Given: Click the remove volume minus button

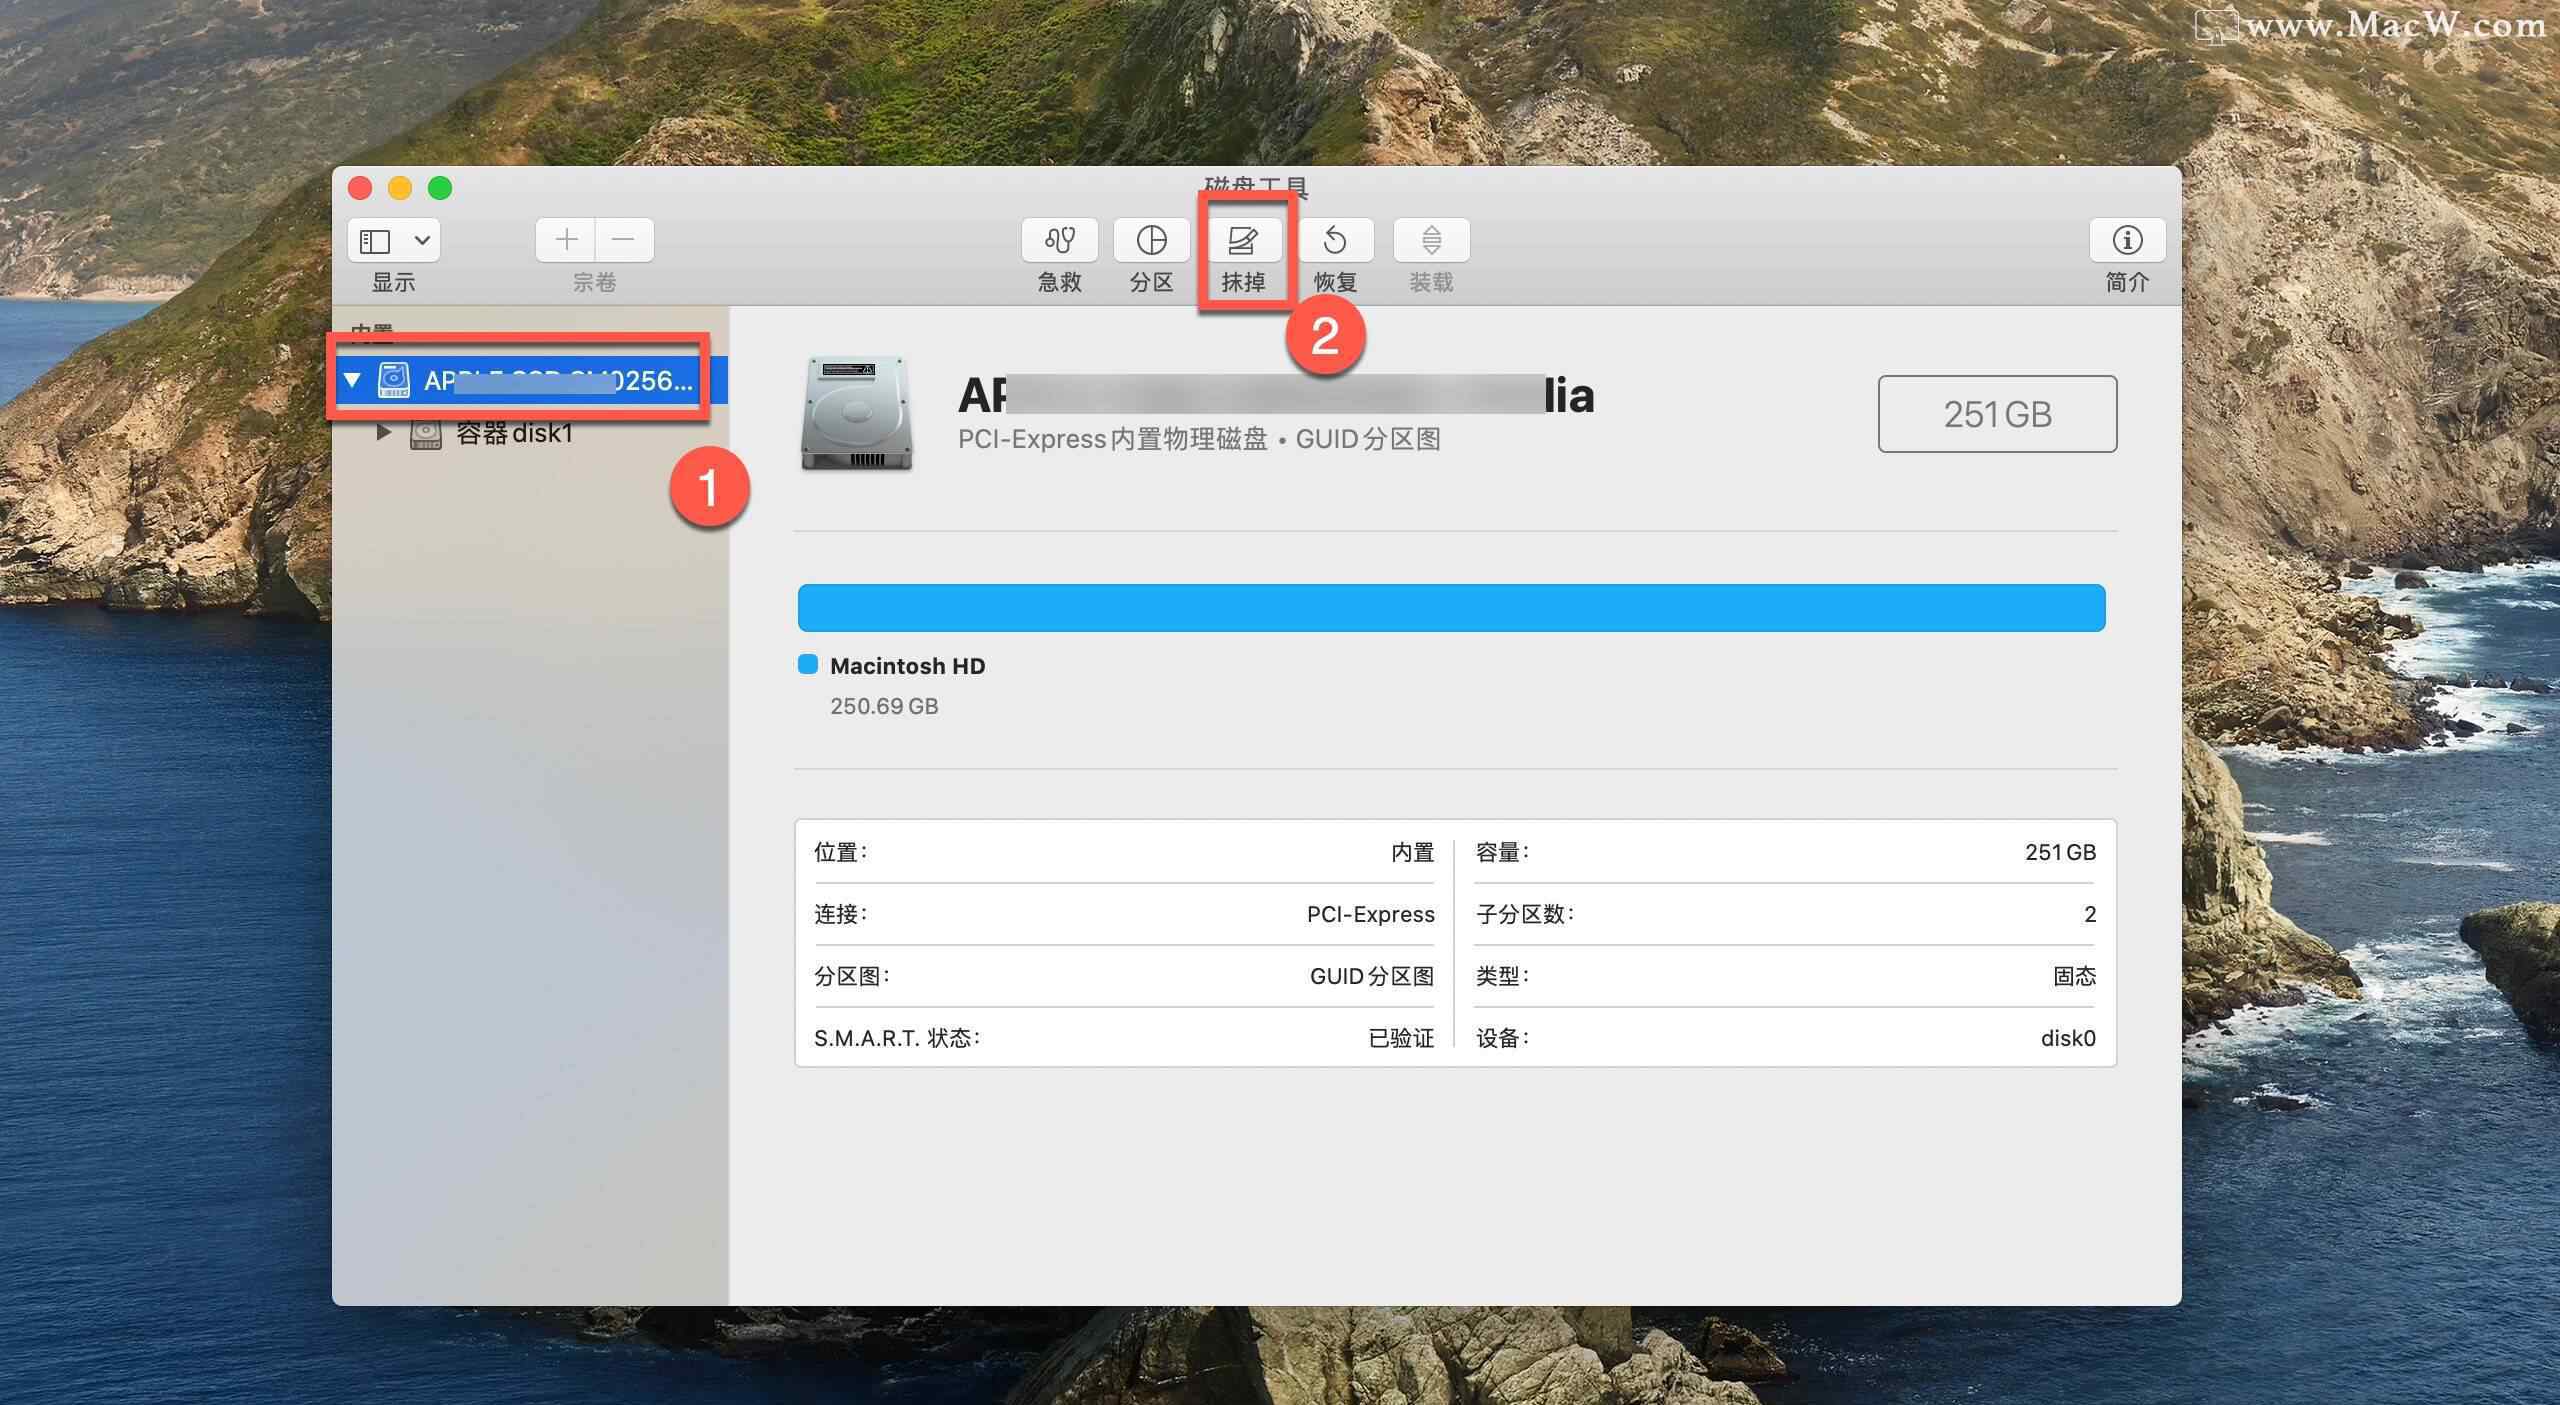Looking at the screenshot, I should tap(623, 240).
